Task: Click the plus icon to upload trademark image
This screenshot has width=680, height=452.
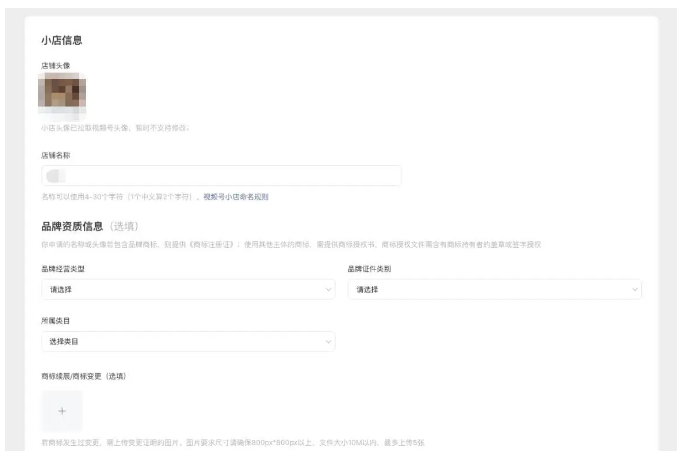Action: 62,411
